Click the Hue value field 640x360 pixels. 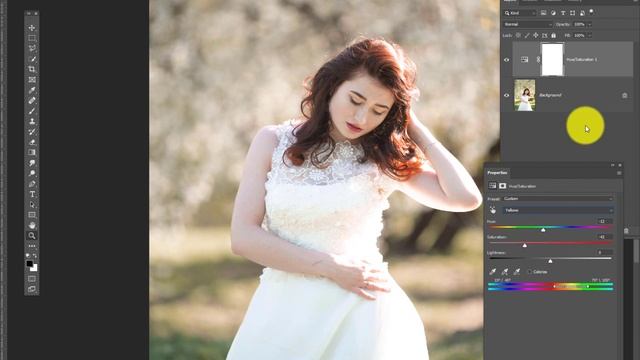click(x=604, y=221)
